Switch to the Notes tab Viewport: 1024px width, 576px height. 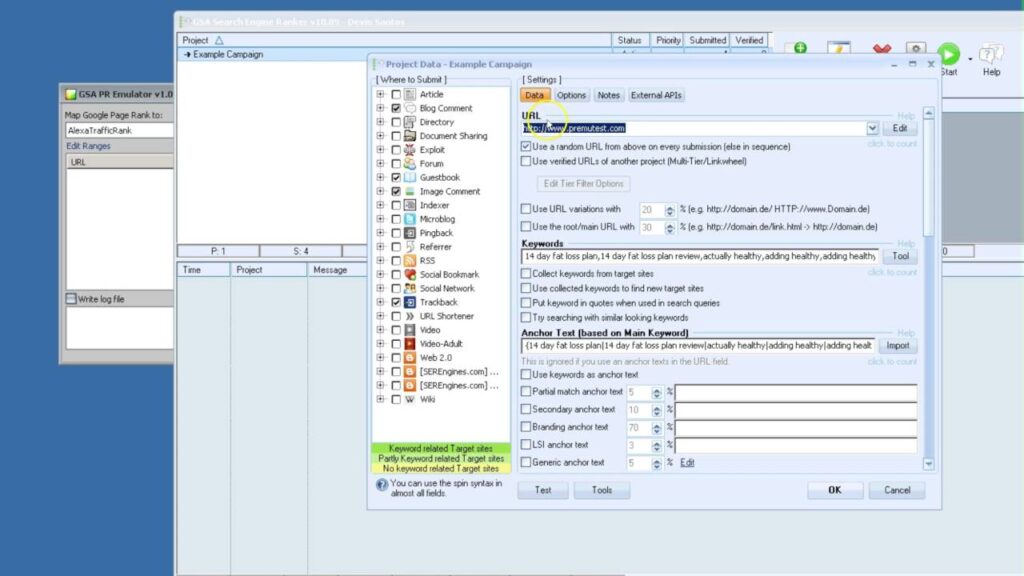[608, 95]
